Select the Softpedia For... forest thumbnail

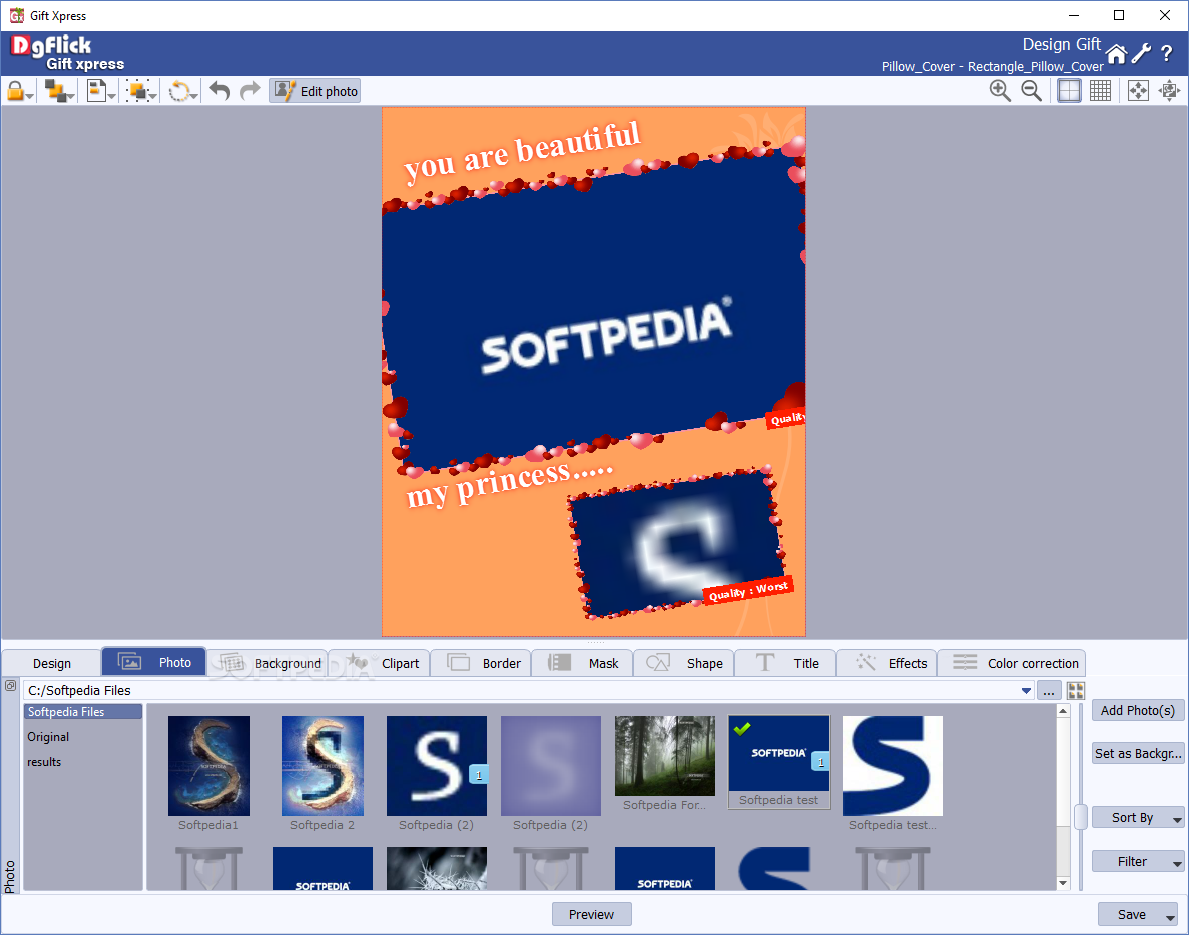pyautogui.click(x=664, y=755)
